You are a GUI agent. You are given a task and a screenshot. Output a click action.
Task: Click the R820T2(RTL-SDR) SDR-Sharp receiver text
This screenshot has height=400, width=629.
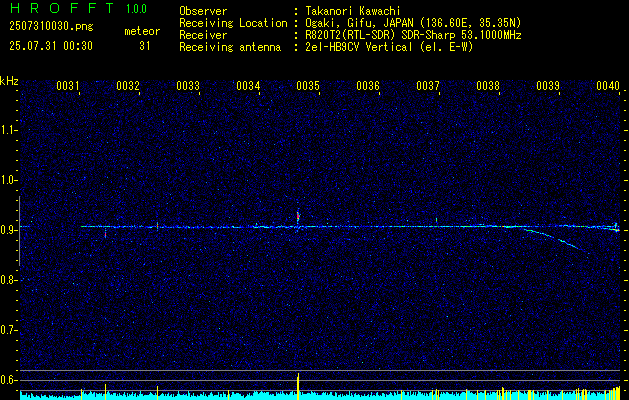[x=413, y=35]
